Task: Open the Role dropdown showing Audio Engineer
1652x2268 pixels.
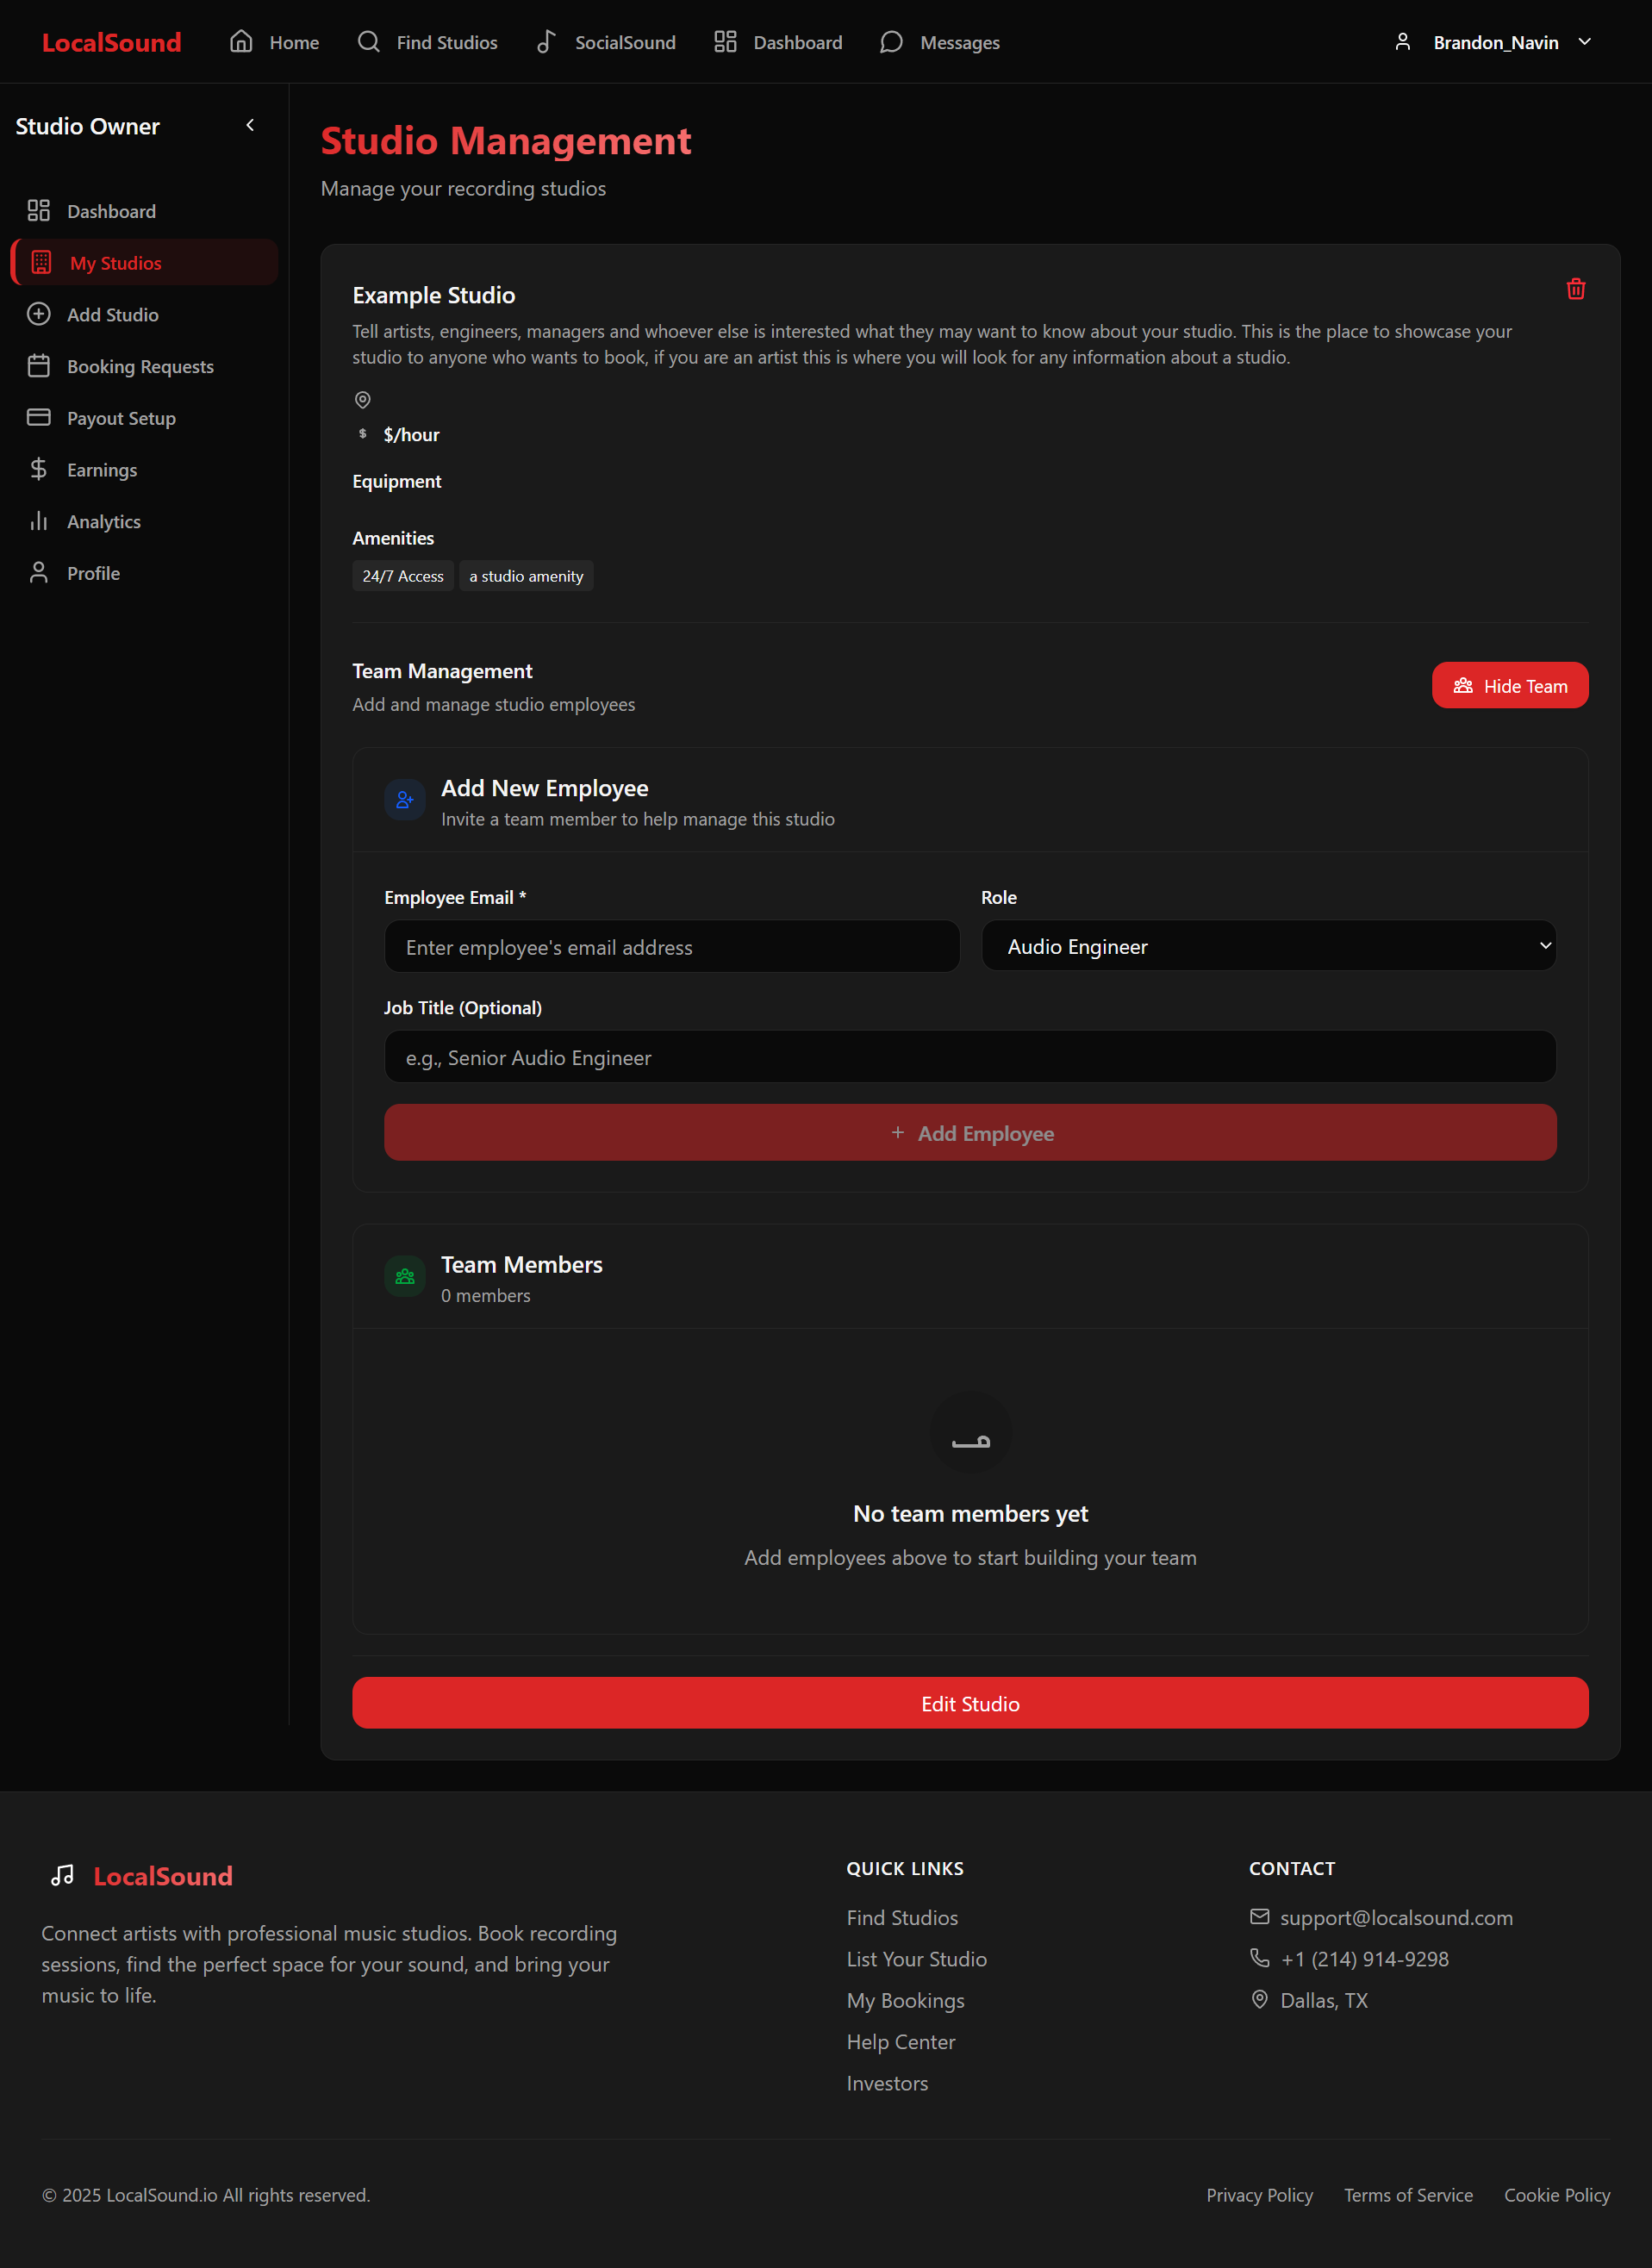Action: pos(1268,946)
